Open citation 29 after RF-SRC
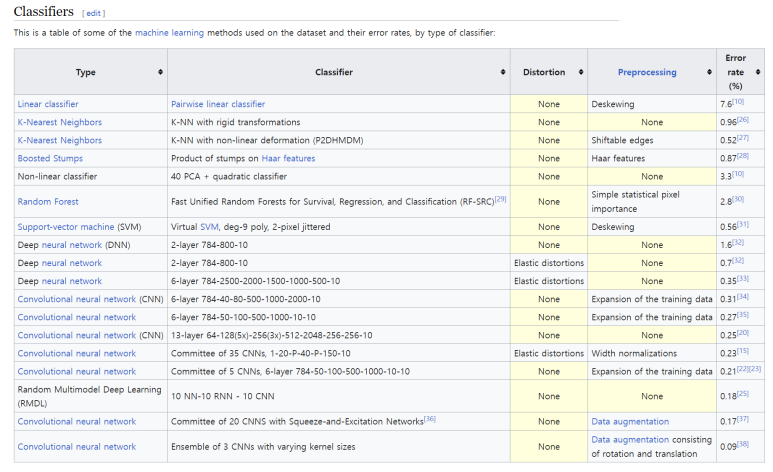The image size is (773, 472). 500,199
